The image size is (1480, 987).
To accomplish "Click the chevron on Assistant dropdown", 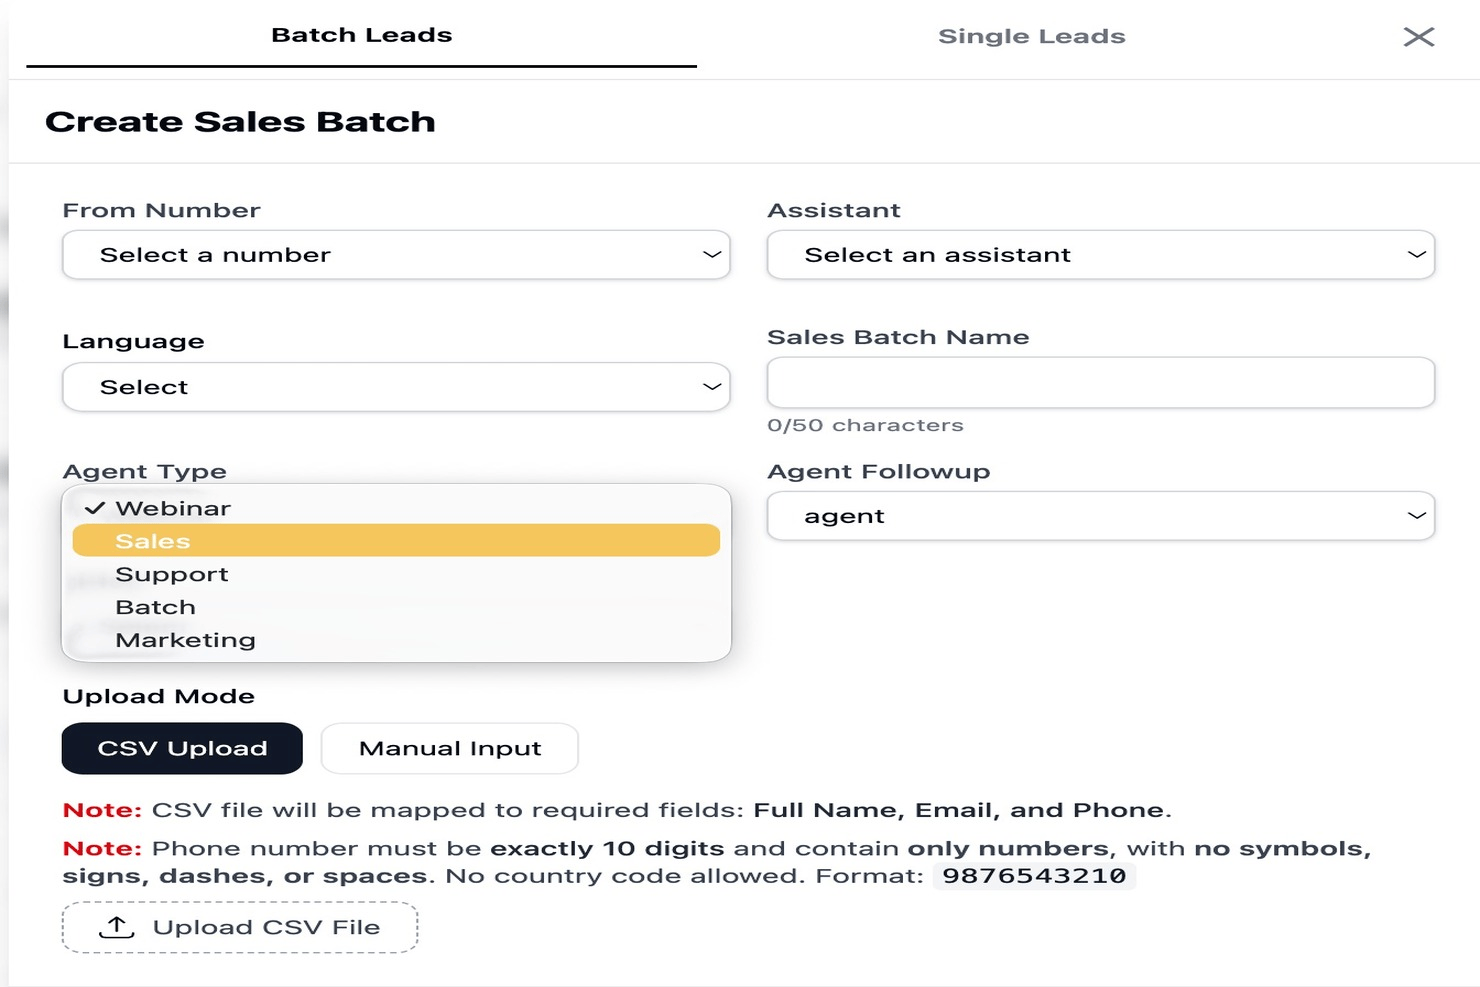I will click(x=1417, y=255).
